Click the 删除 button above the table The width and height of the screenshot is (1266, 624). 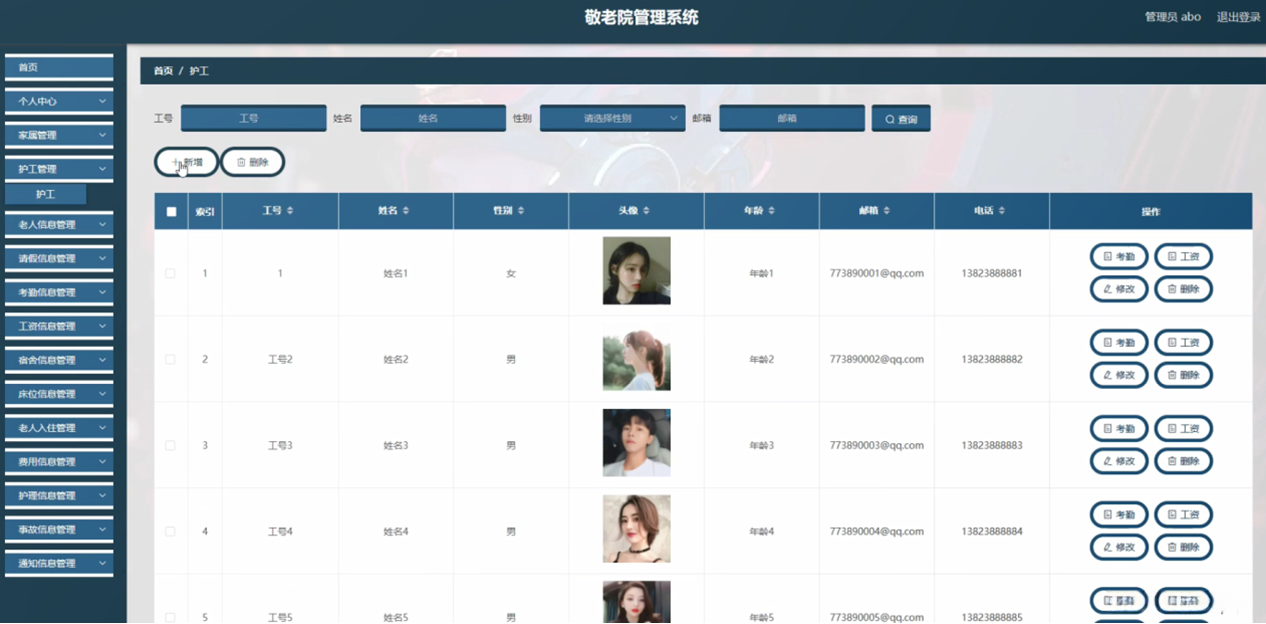pos(252,162)
